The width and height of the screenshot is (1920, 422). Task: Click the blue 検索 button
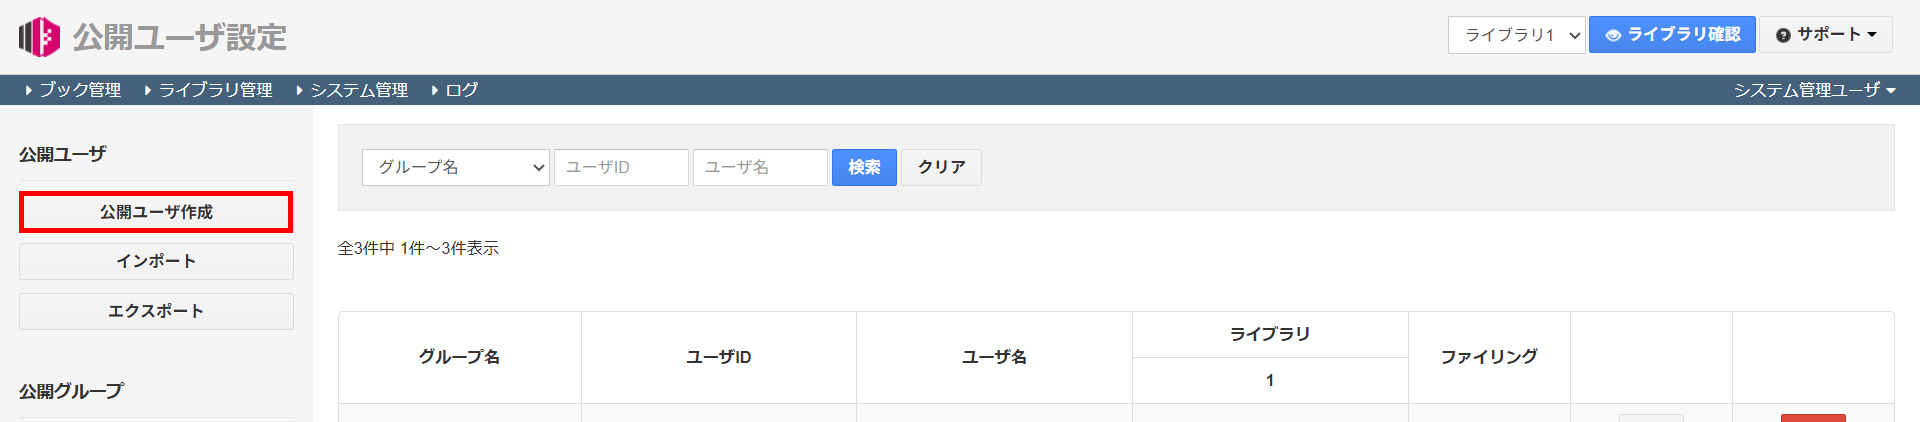pos(864,167)
